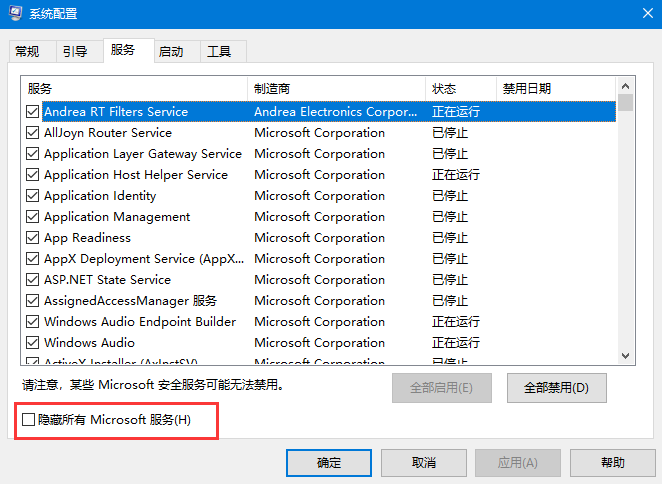The height and width of the screenshot is (484, 662).
Task: Switch to the 常规 tab
Action: (28, 51)
